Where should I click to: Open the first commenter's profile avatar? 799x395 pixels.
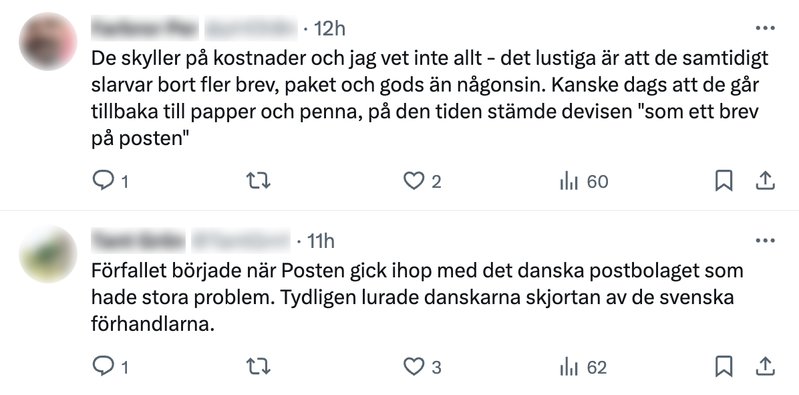(48, 41)
